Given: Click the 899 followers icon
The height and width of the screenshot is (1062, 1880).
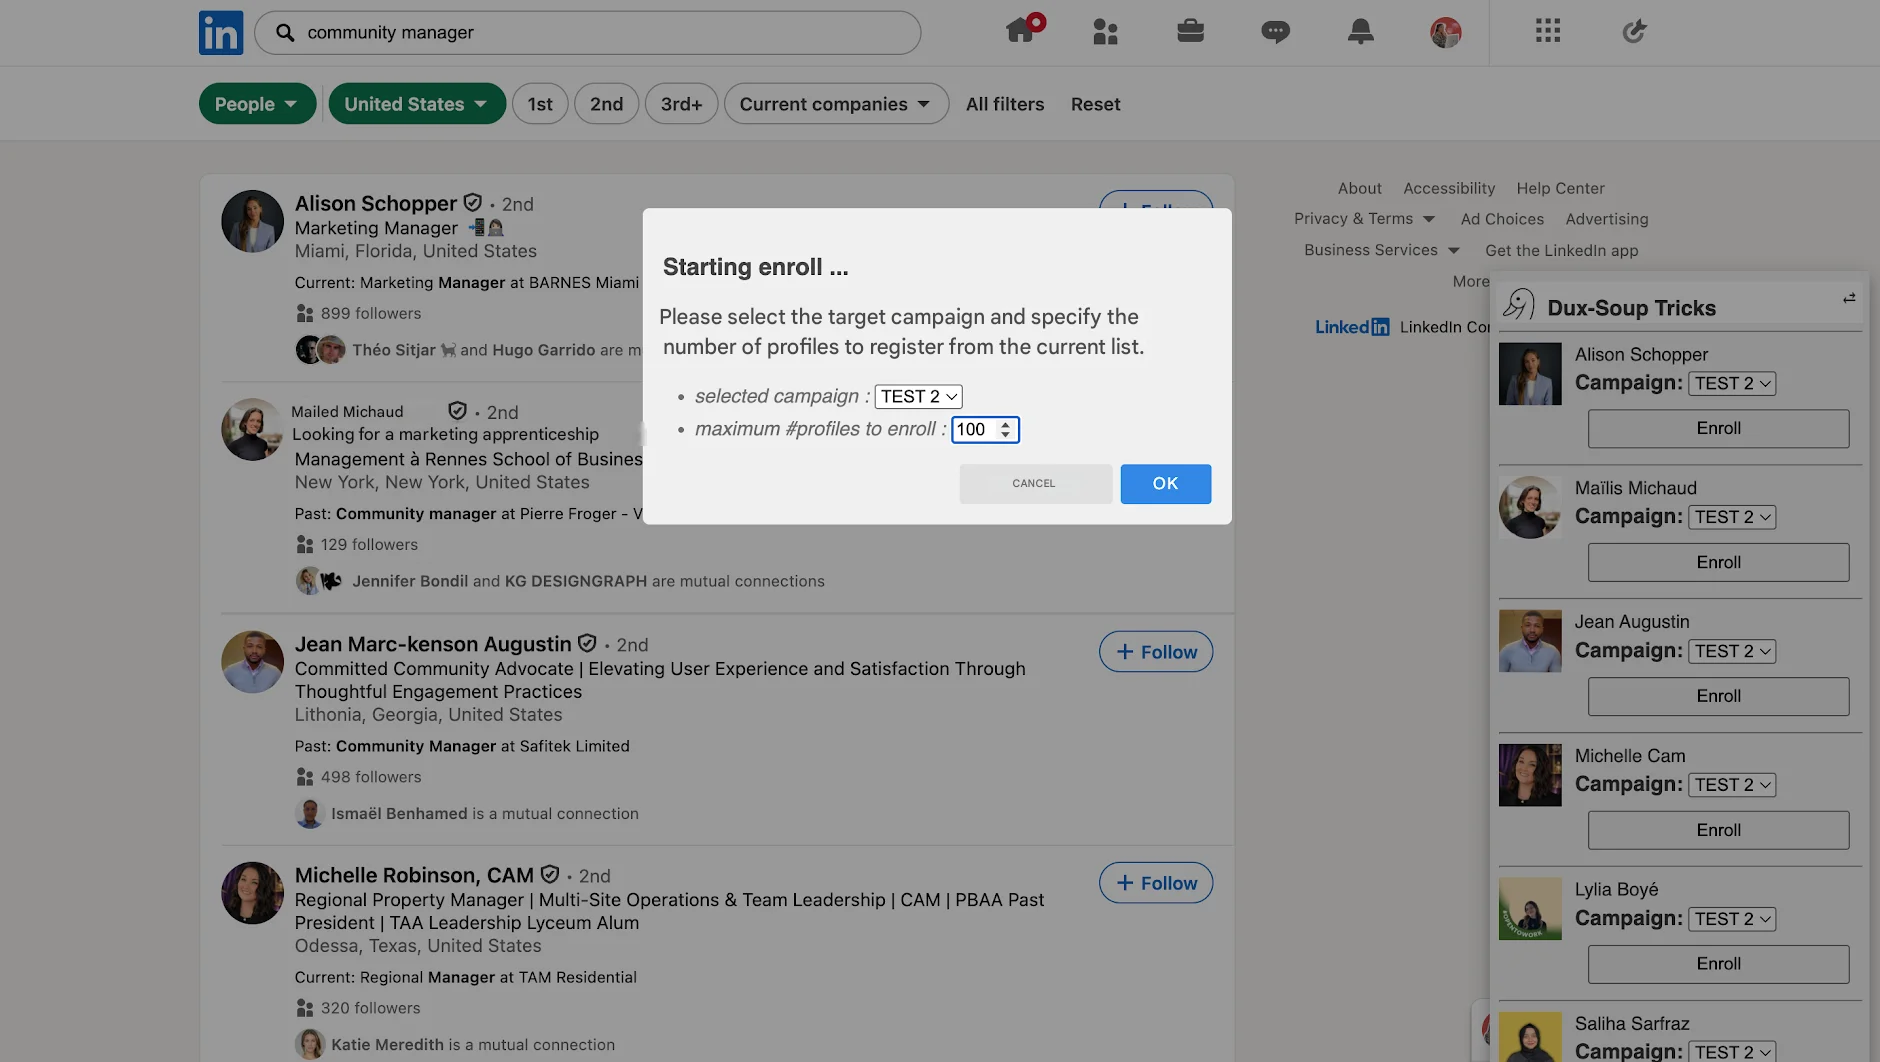Looking at the screenshot, I should click(305, 313).
